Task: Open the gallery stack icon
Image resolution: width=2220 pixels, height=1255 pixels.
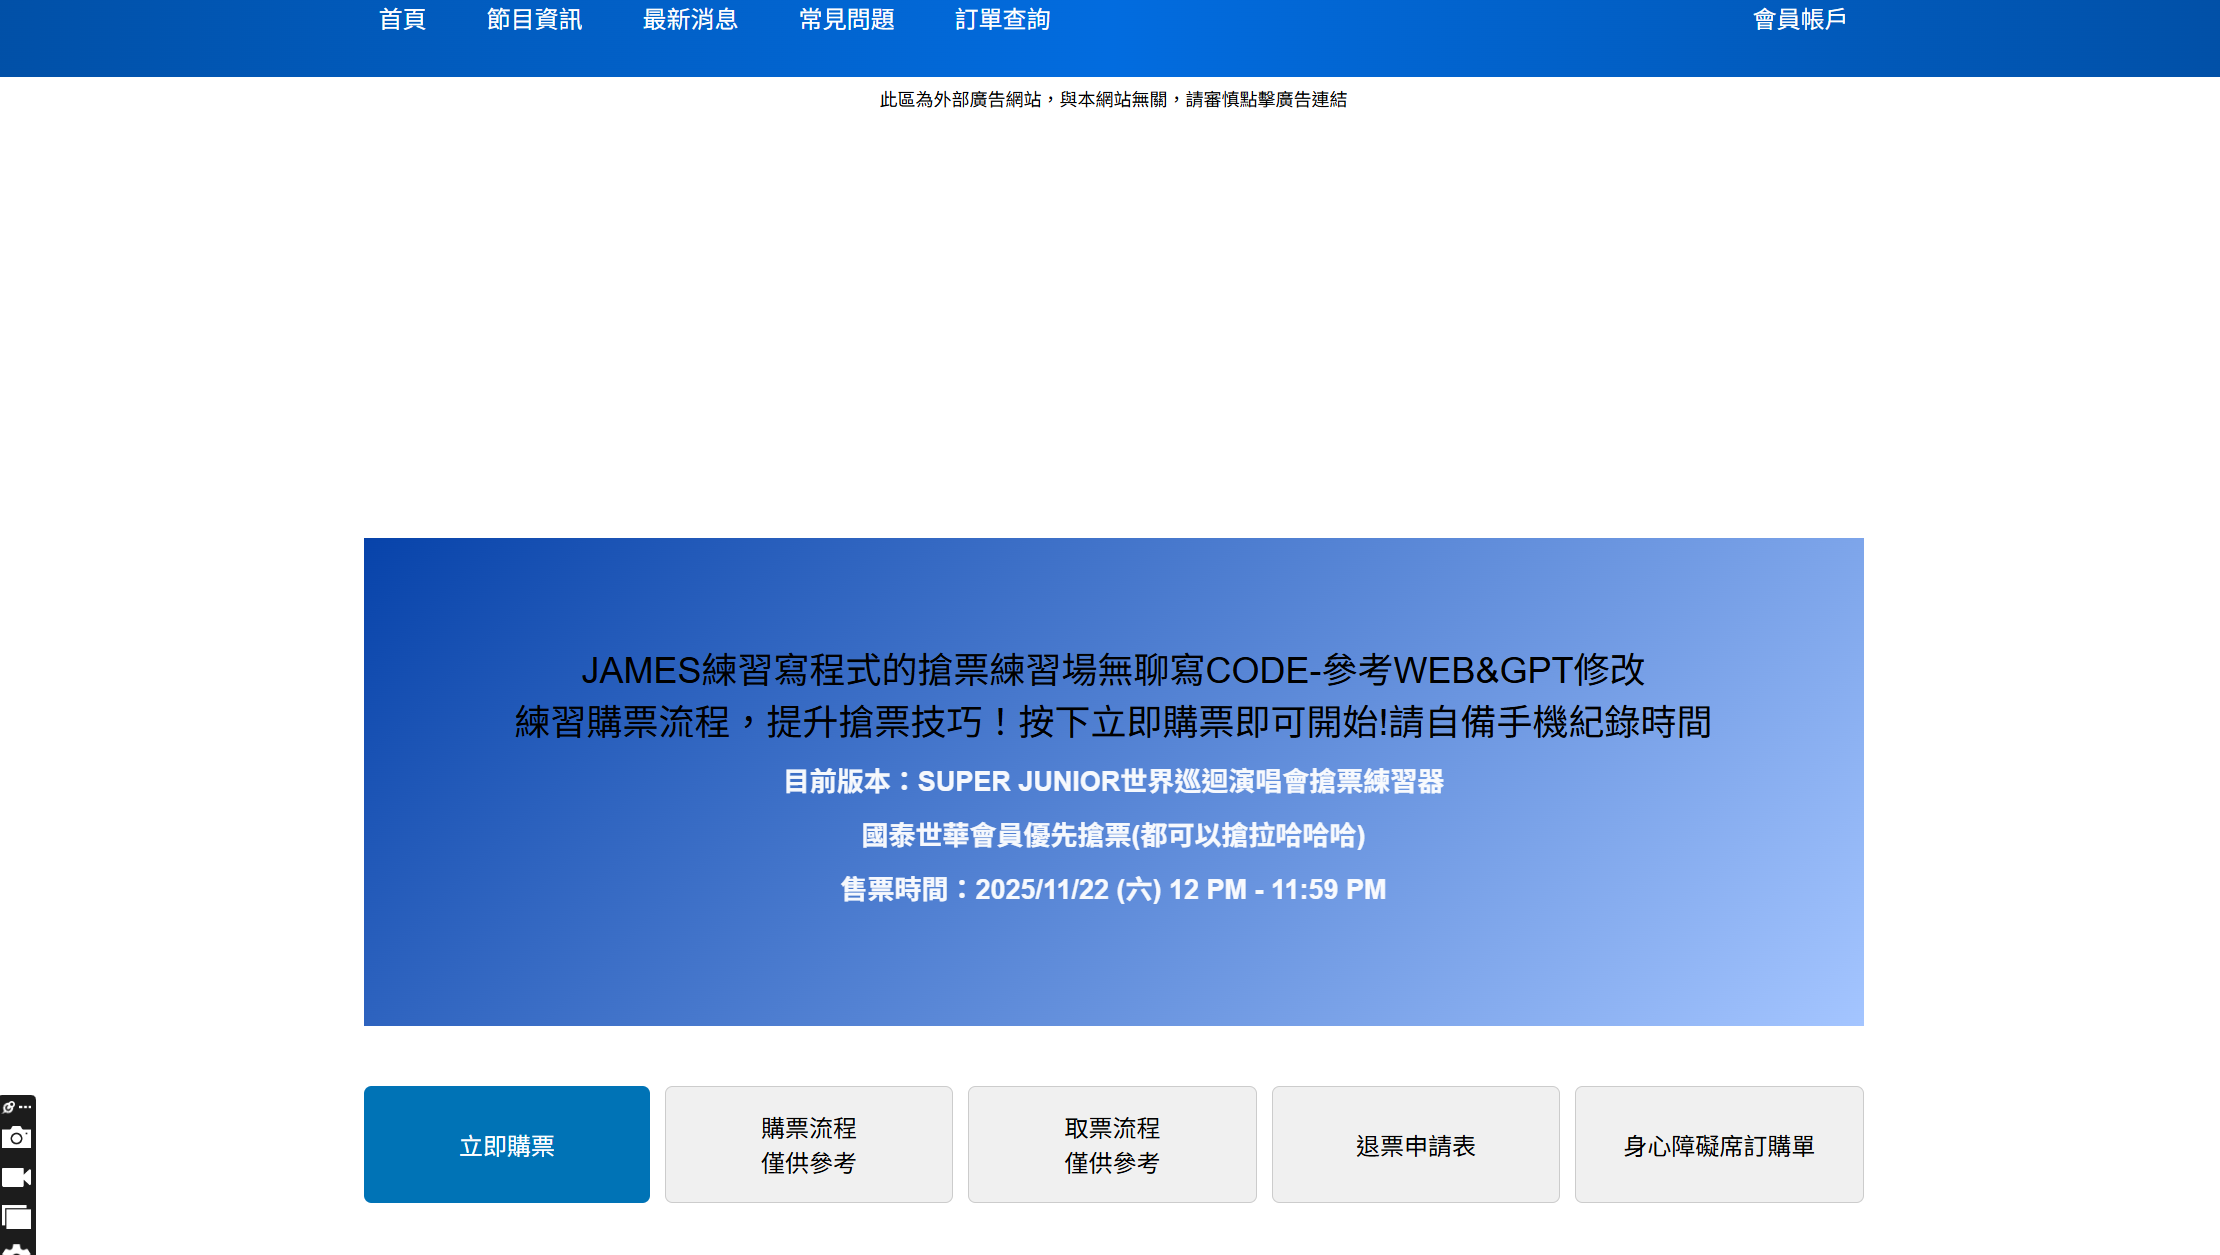Action: coord(16,1217)
